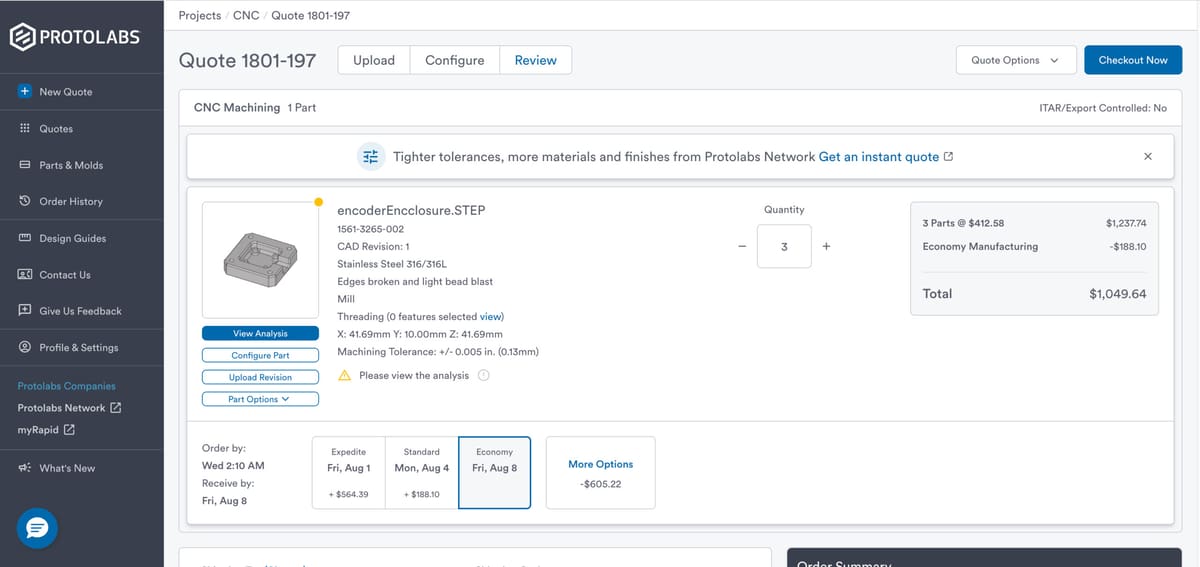
Task: Click the threading 'view' link
Action: pos(491,316)
